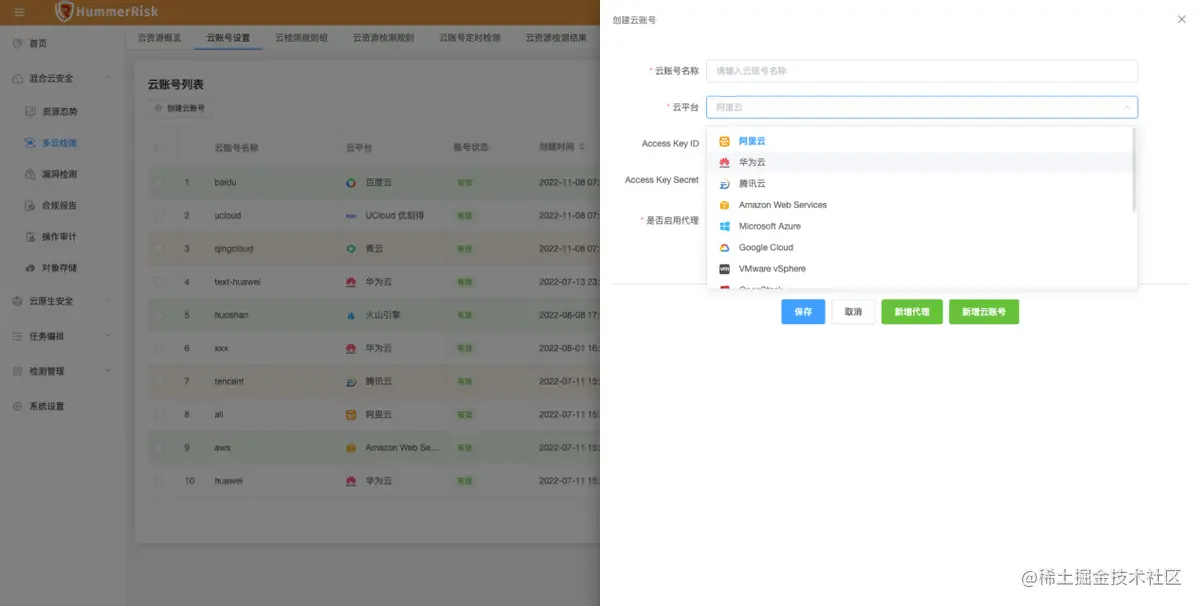Close the 创建云账号 drawer
This screenshot has width=1200, height=606.
1182,19
